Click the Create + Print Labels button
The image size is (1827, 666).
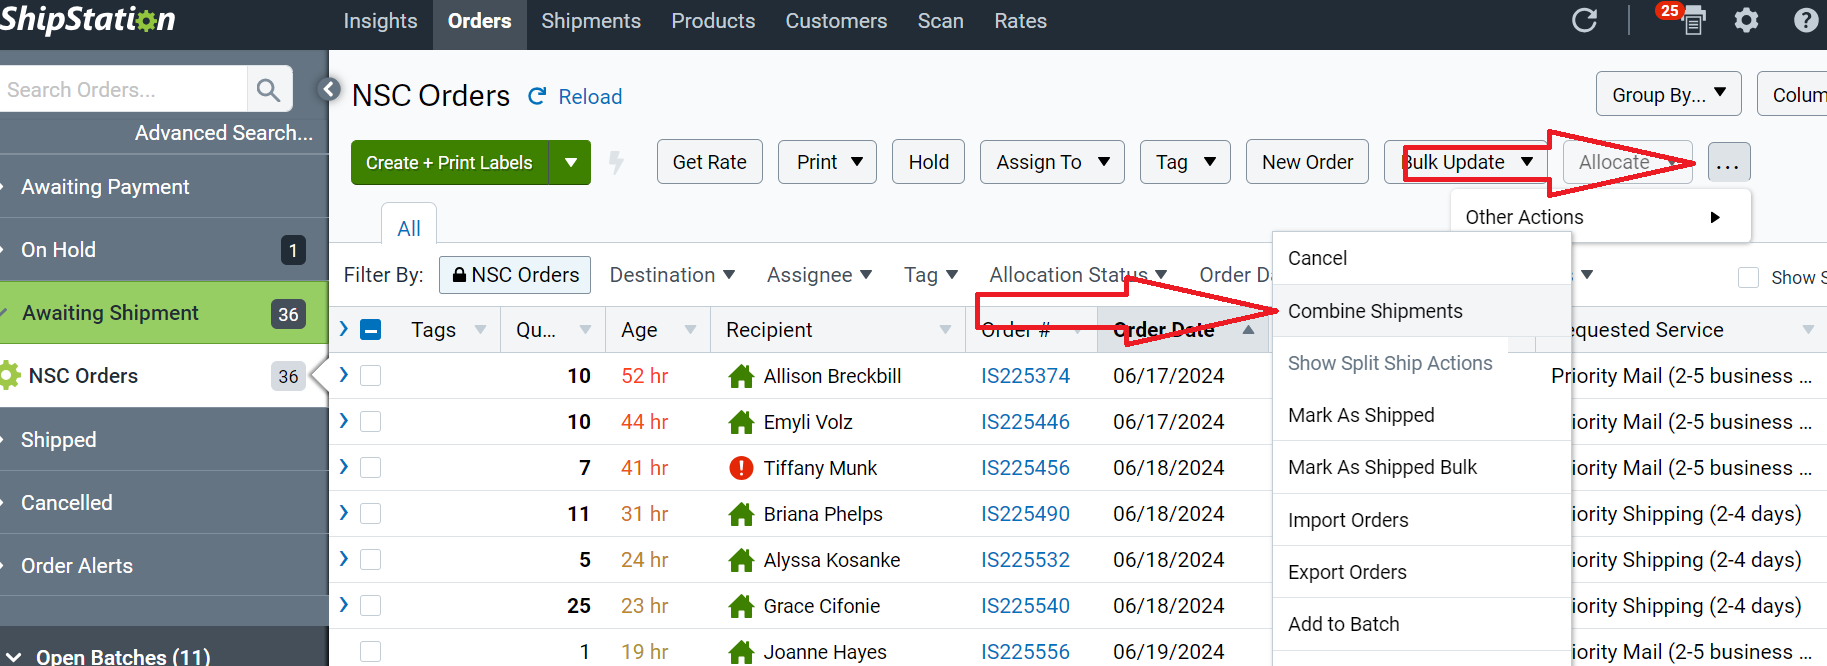click(449, 162)
